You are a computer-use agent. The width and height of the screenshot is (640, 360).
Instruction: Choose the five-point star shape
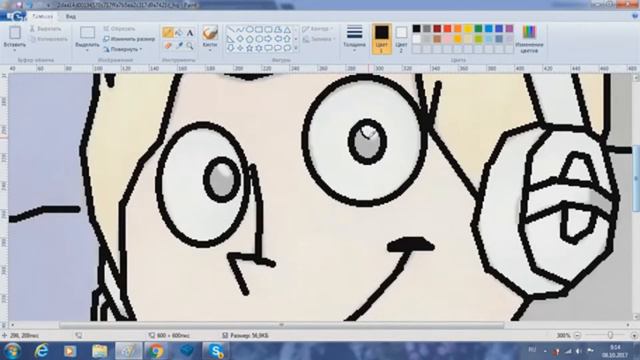249,48
